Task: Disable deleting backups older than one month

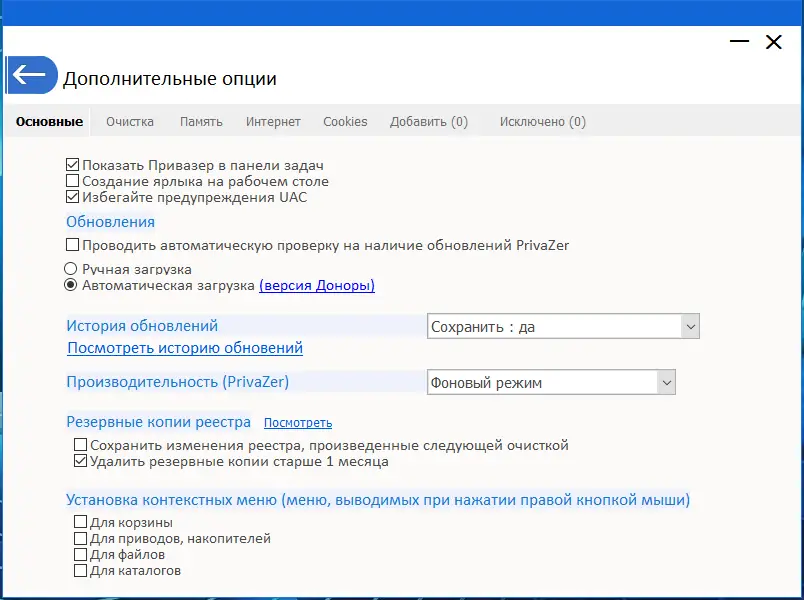Action: [x=79, y=461]
